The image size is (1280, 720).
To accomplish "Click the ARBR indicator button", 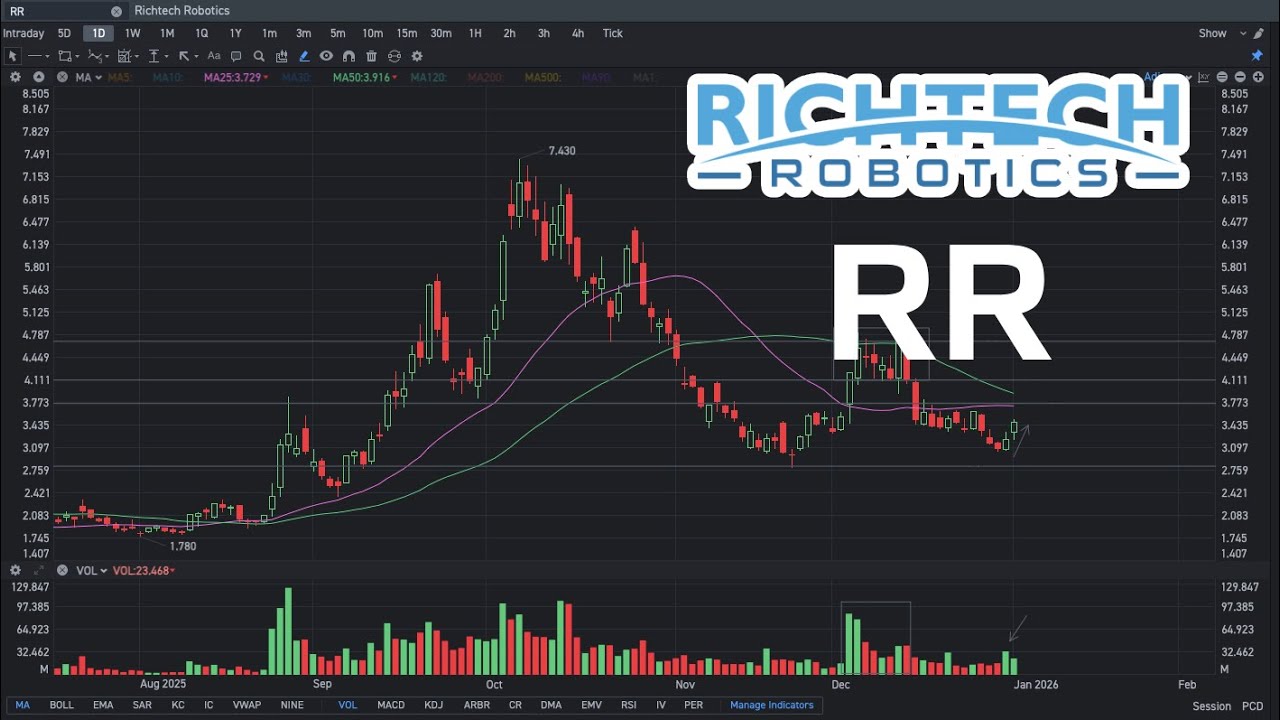I will click(x=477, y=705).
